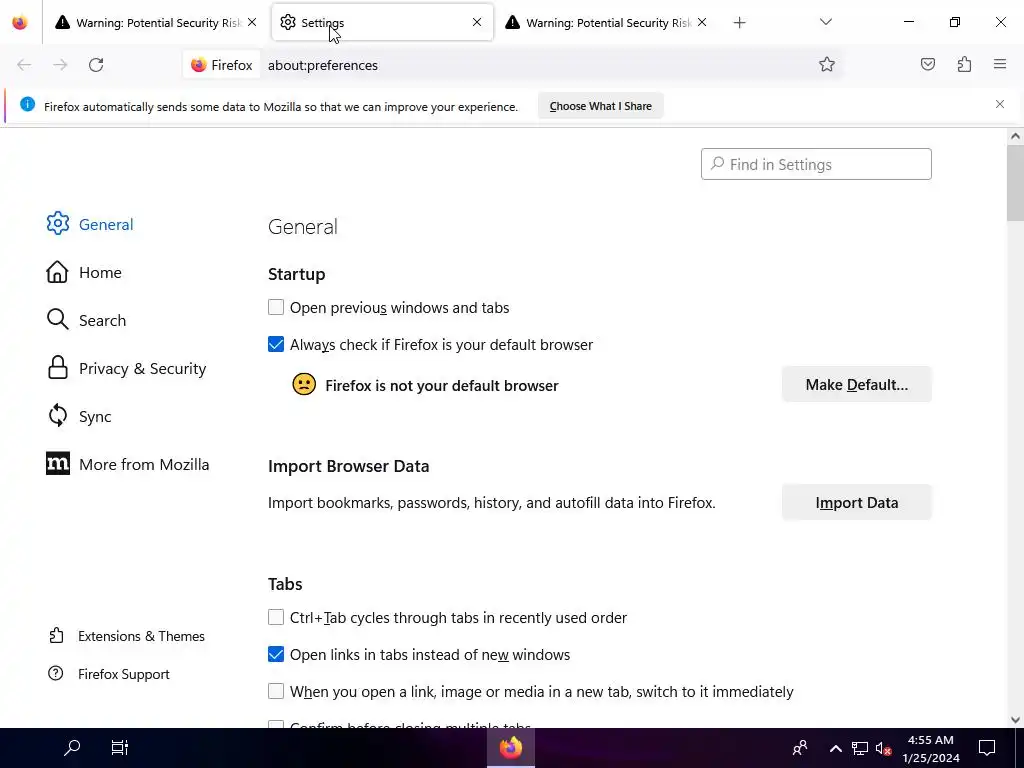Go forward one page

tap(60, 65)
